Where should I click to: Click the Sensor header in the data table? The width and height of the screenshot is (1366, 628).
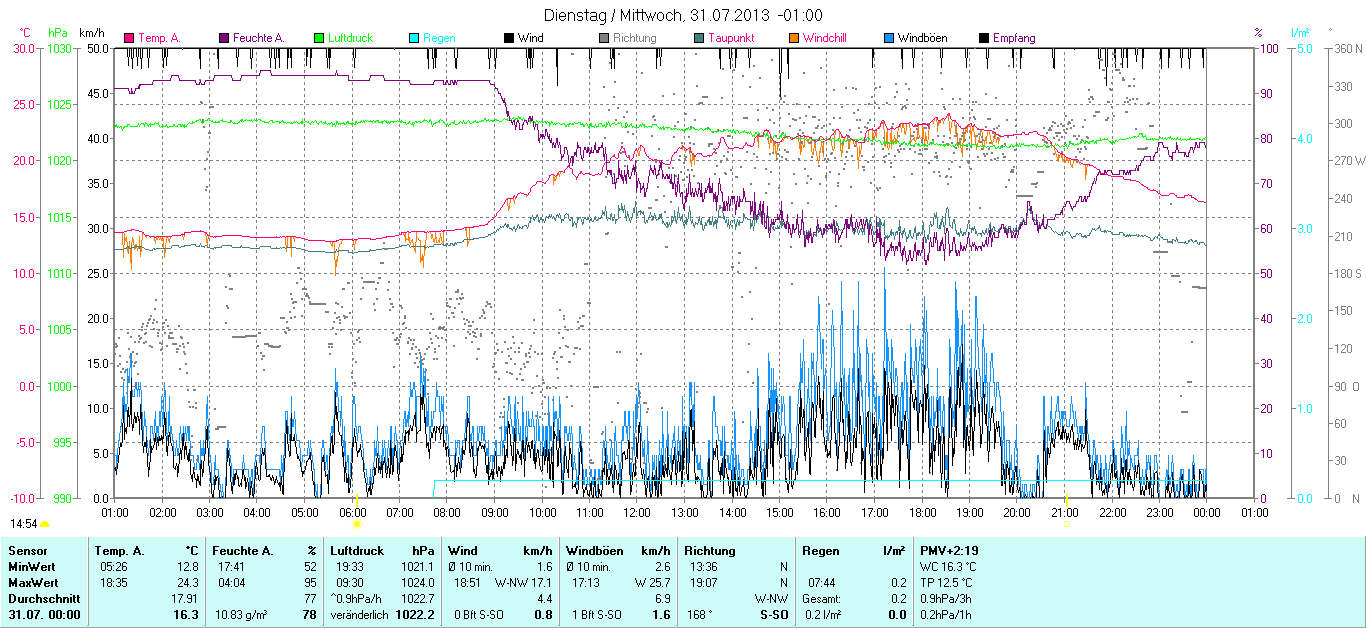pyautogui.click(x=28, y=551)
